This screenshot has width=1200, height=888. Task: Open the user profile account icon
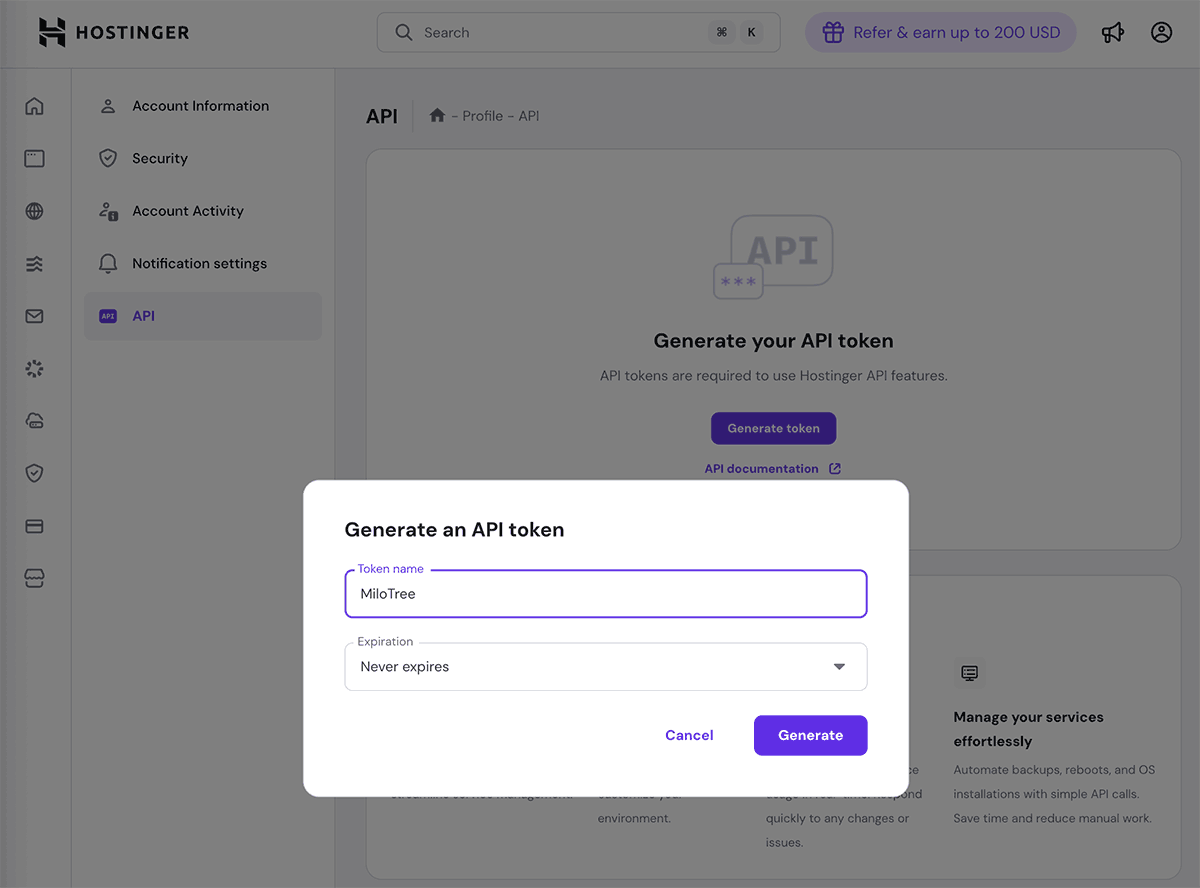1161,33
